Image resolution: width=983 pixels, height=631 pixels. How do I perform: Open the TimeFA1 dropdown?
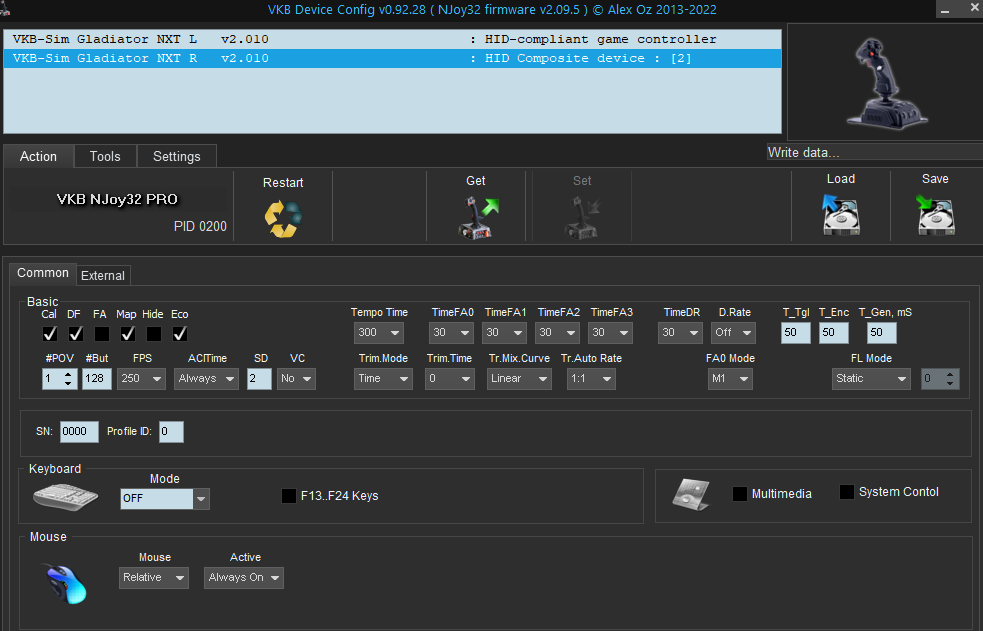504,333
